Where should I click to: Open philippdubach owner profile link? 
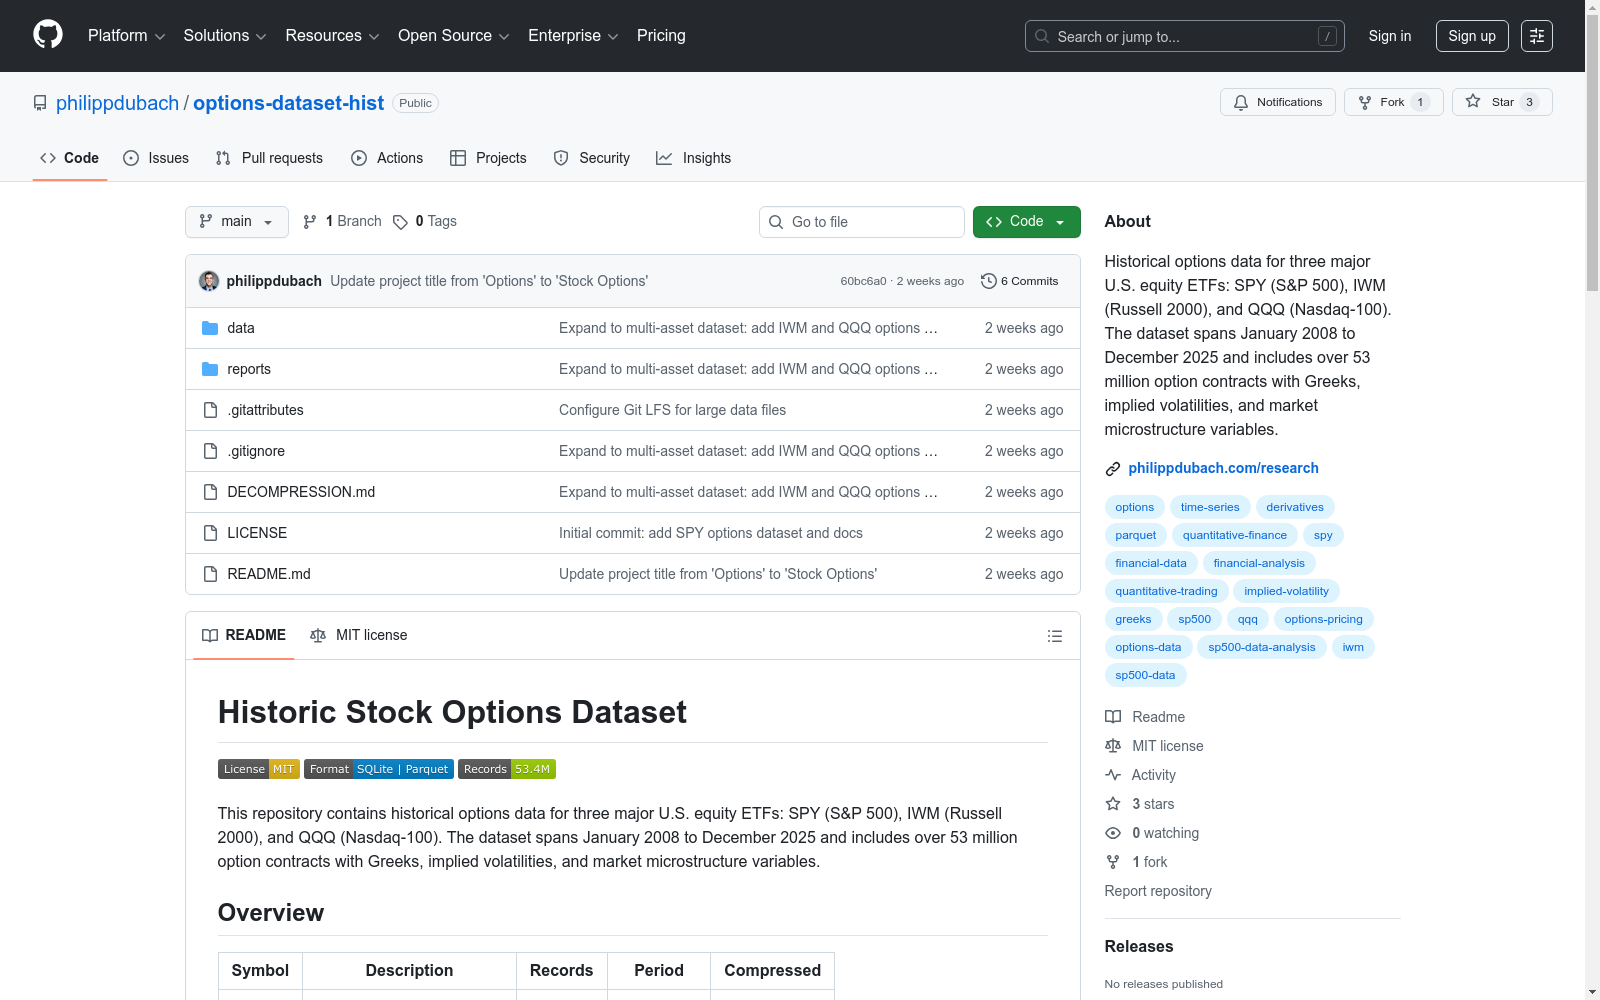(x=117, y=103)
